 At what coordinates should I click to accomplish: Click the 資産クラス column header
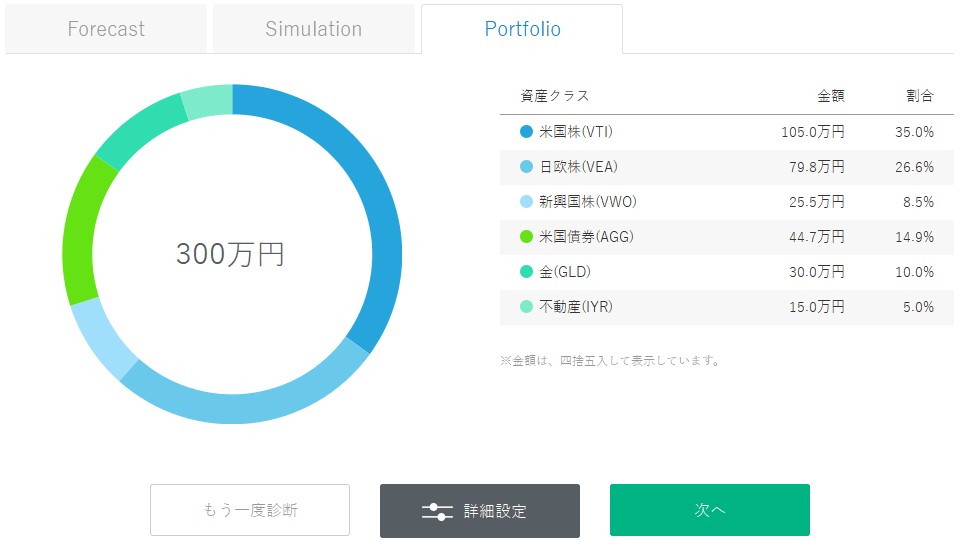(555, 96)
